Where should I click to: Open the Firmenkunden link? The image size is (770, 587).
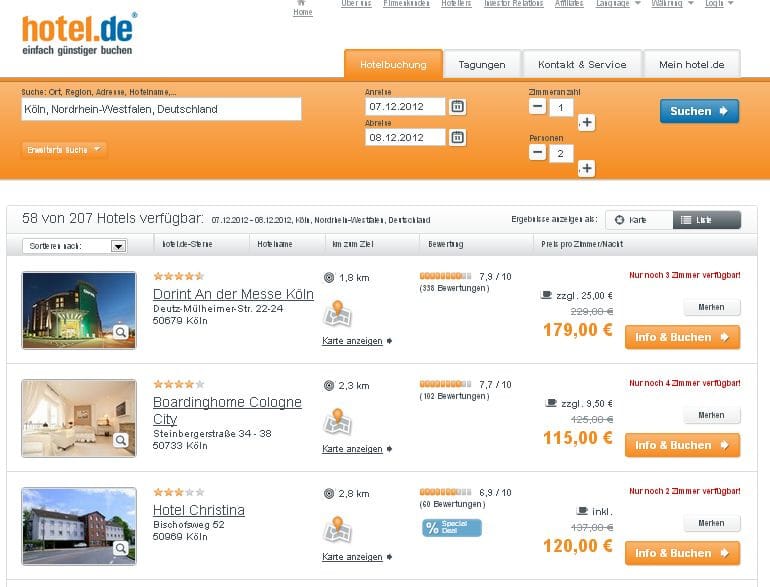pyautogui.click(x=406, y=3)
